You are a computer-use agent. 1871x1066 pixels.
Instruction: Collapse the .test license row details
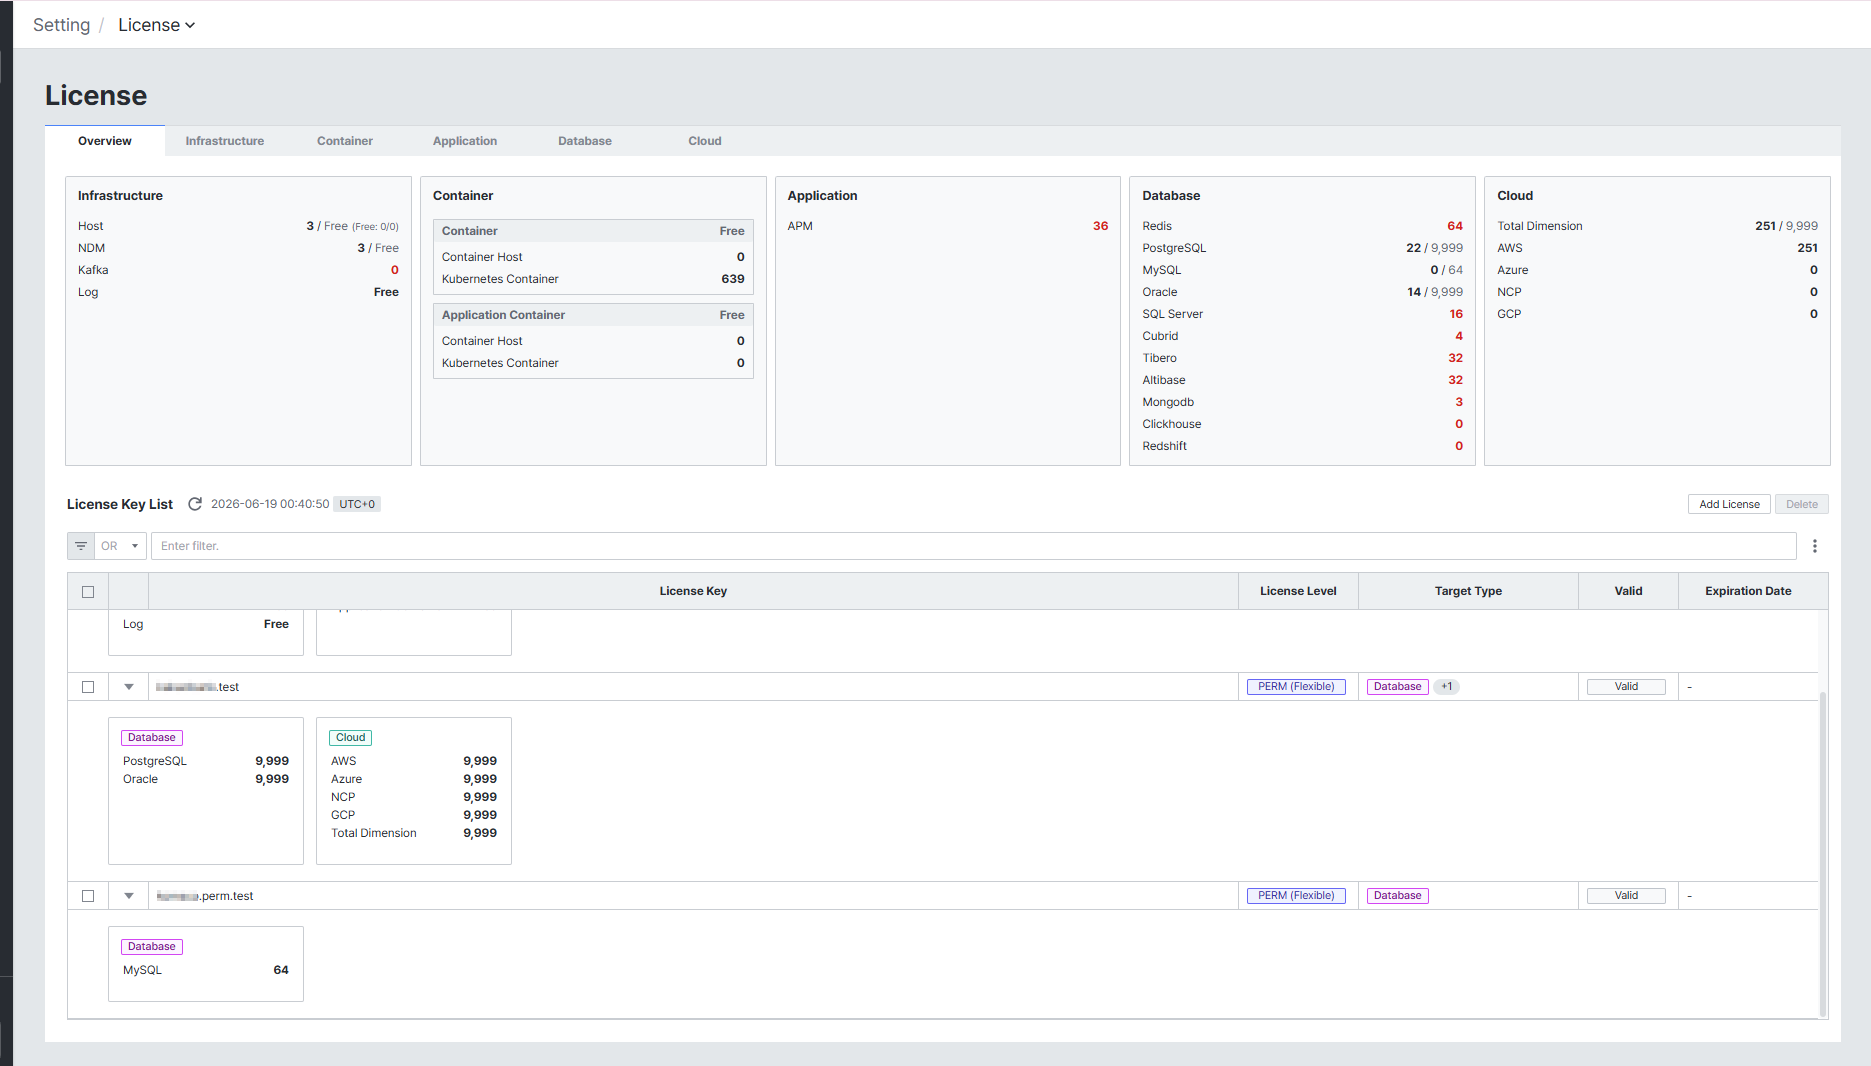point(129,687)
